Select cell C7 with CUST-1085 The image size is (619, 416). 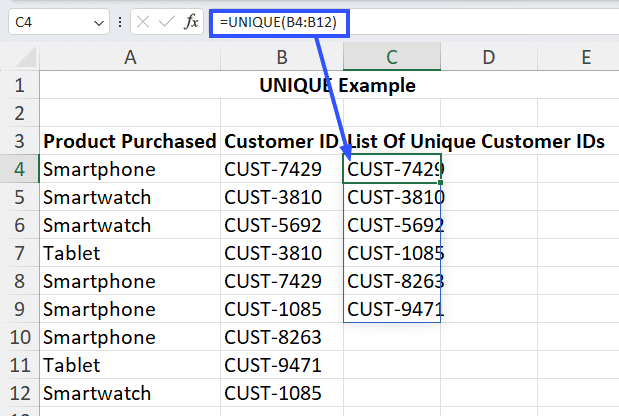[x=392, y=253]
